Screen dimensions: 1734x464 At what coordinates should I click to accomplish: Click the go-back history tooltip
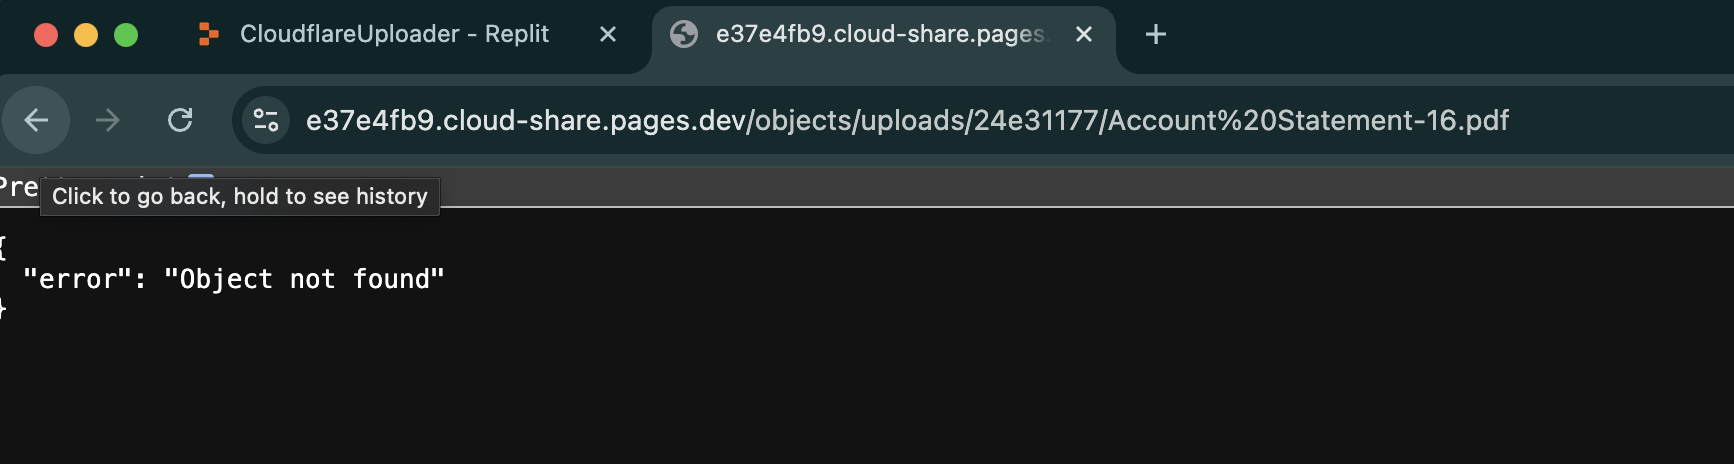pyautogui.click(x=240, y=196)
